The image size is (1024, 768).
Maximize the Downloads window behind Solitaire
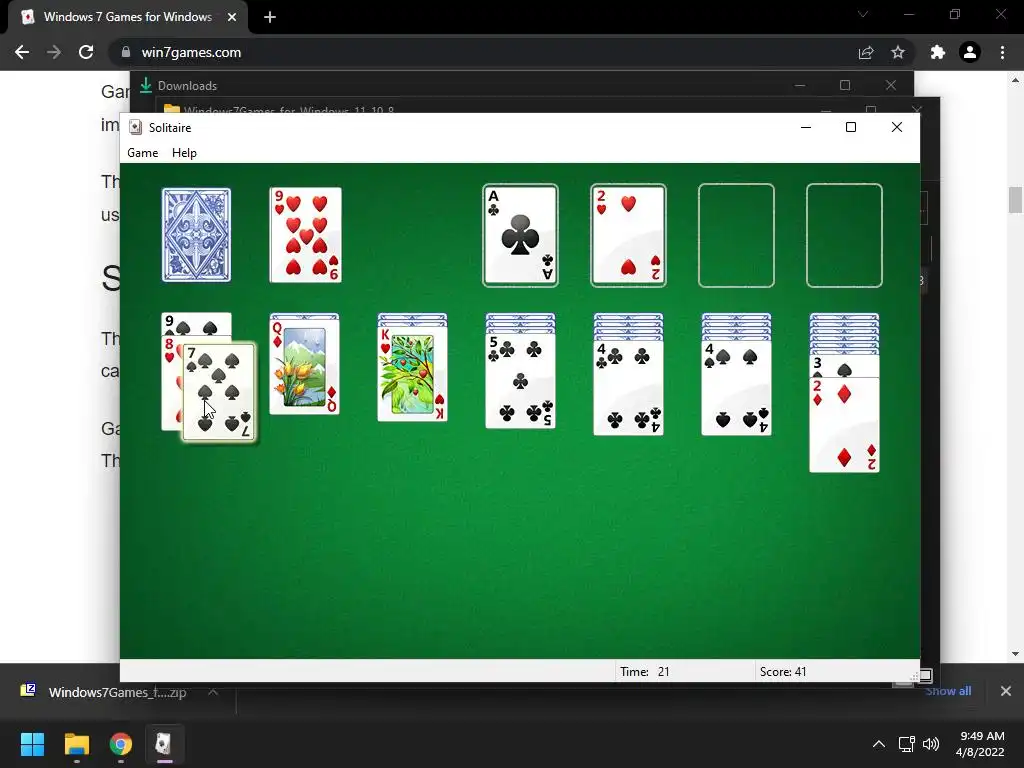845,86
